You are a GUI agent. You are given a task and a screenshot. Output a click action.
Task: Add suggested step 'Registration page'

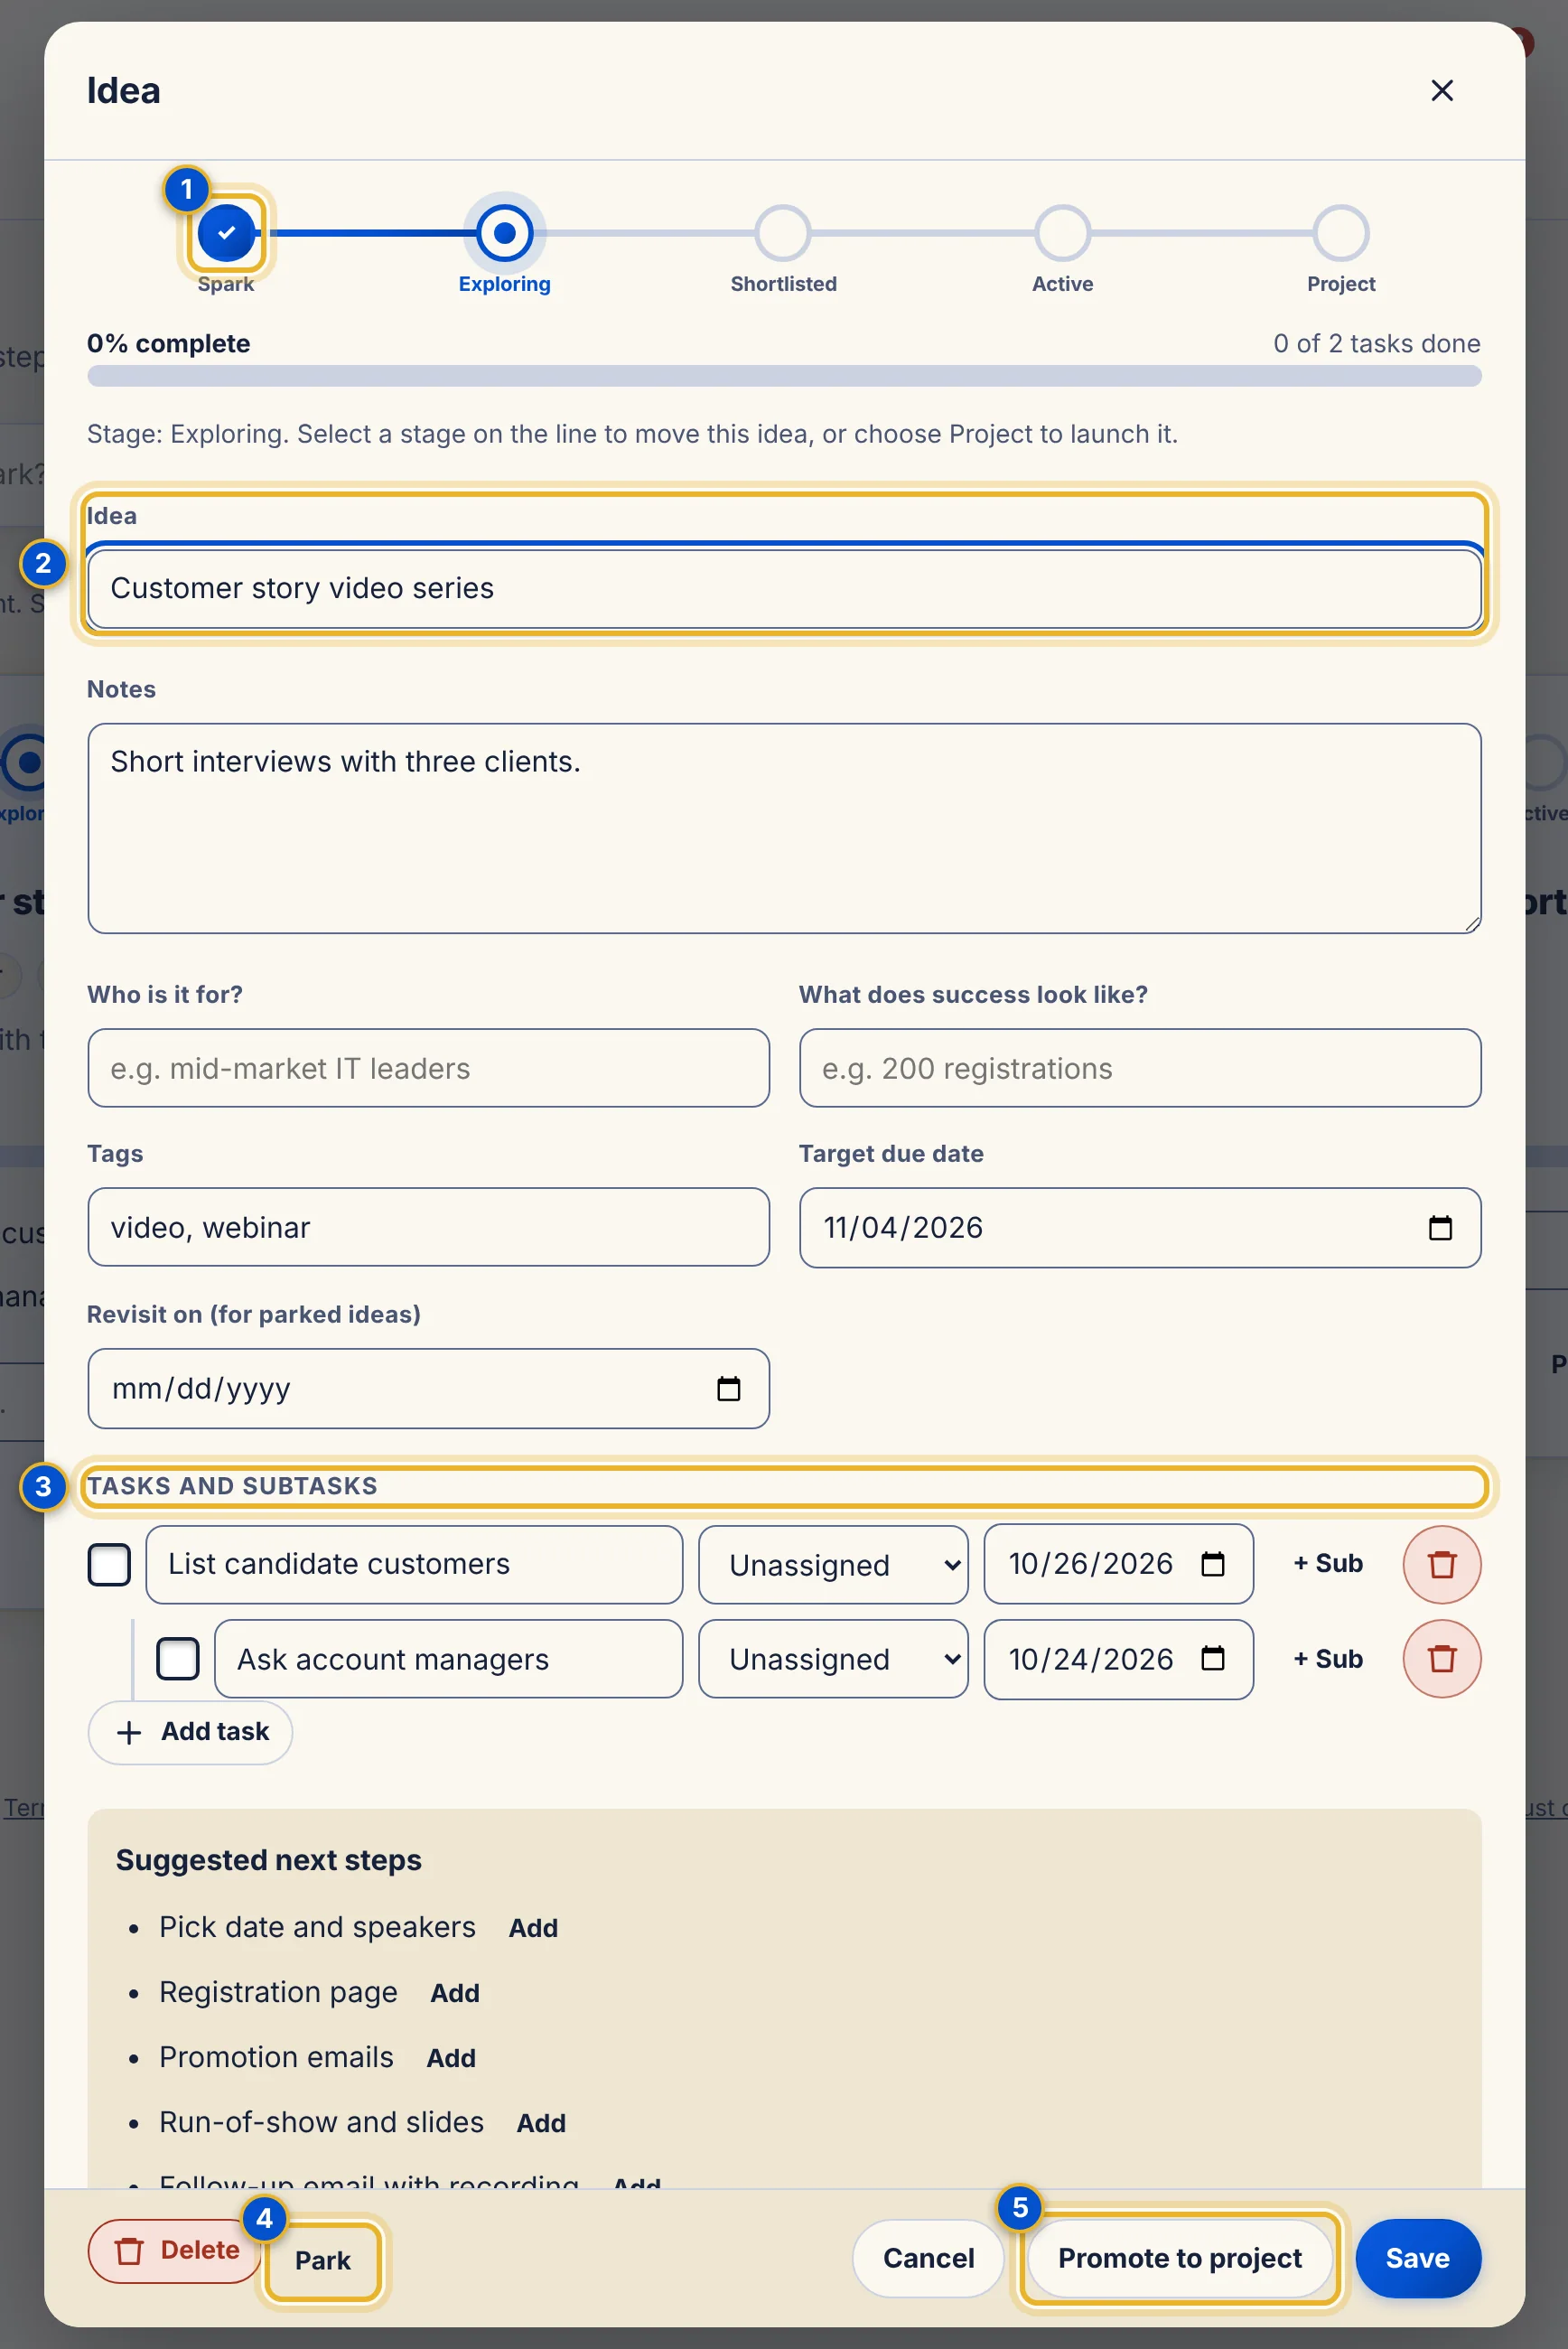(455, 1992)
